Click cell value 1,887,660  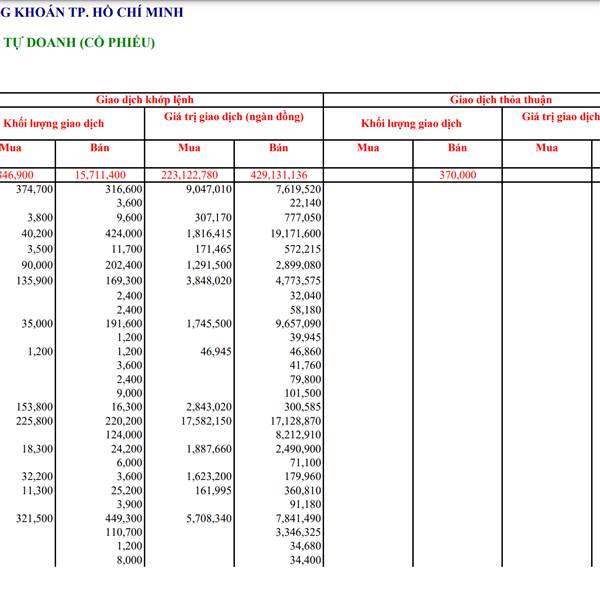209,449
